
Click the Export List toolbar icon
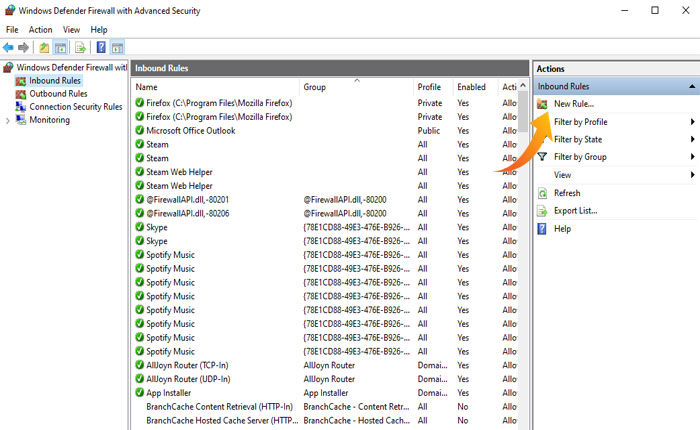(x=80, y=47)
